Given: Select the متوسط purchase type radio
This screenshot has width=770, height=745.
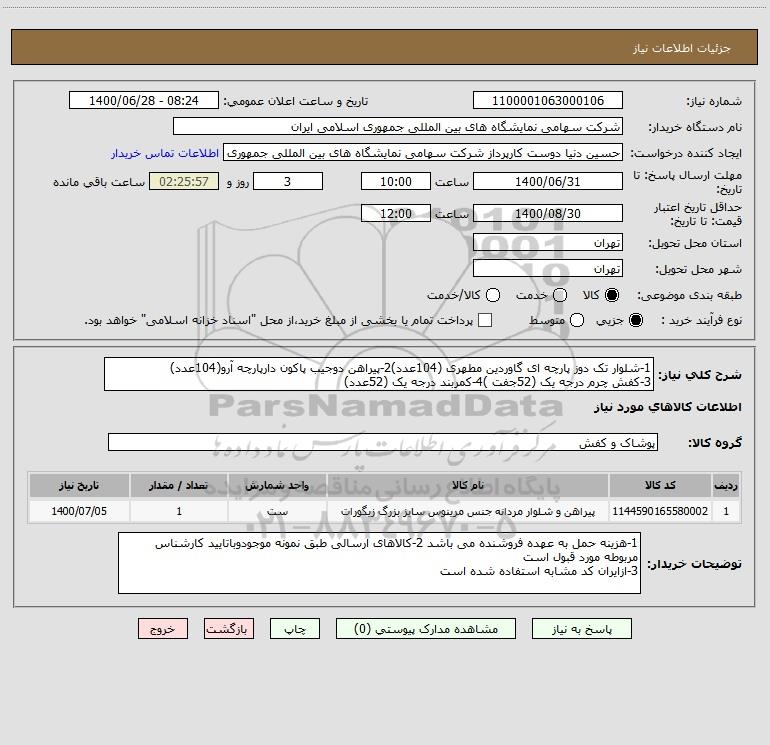Looking at the screenshot, I should click(x=577, y=320).
